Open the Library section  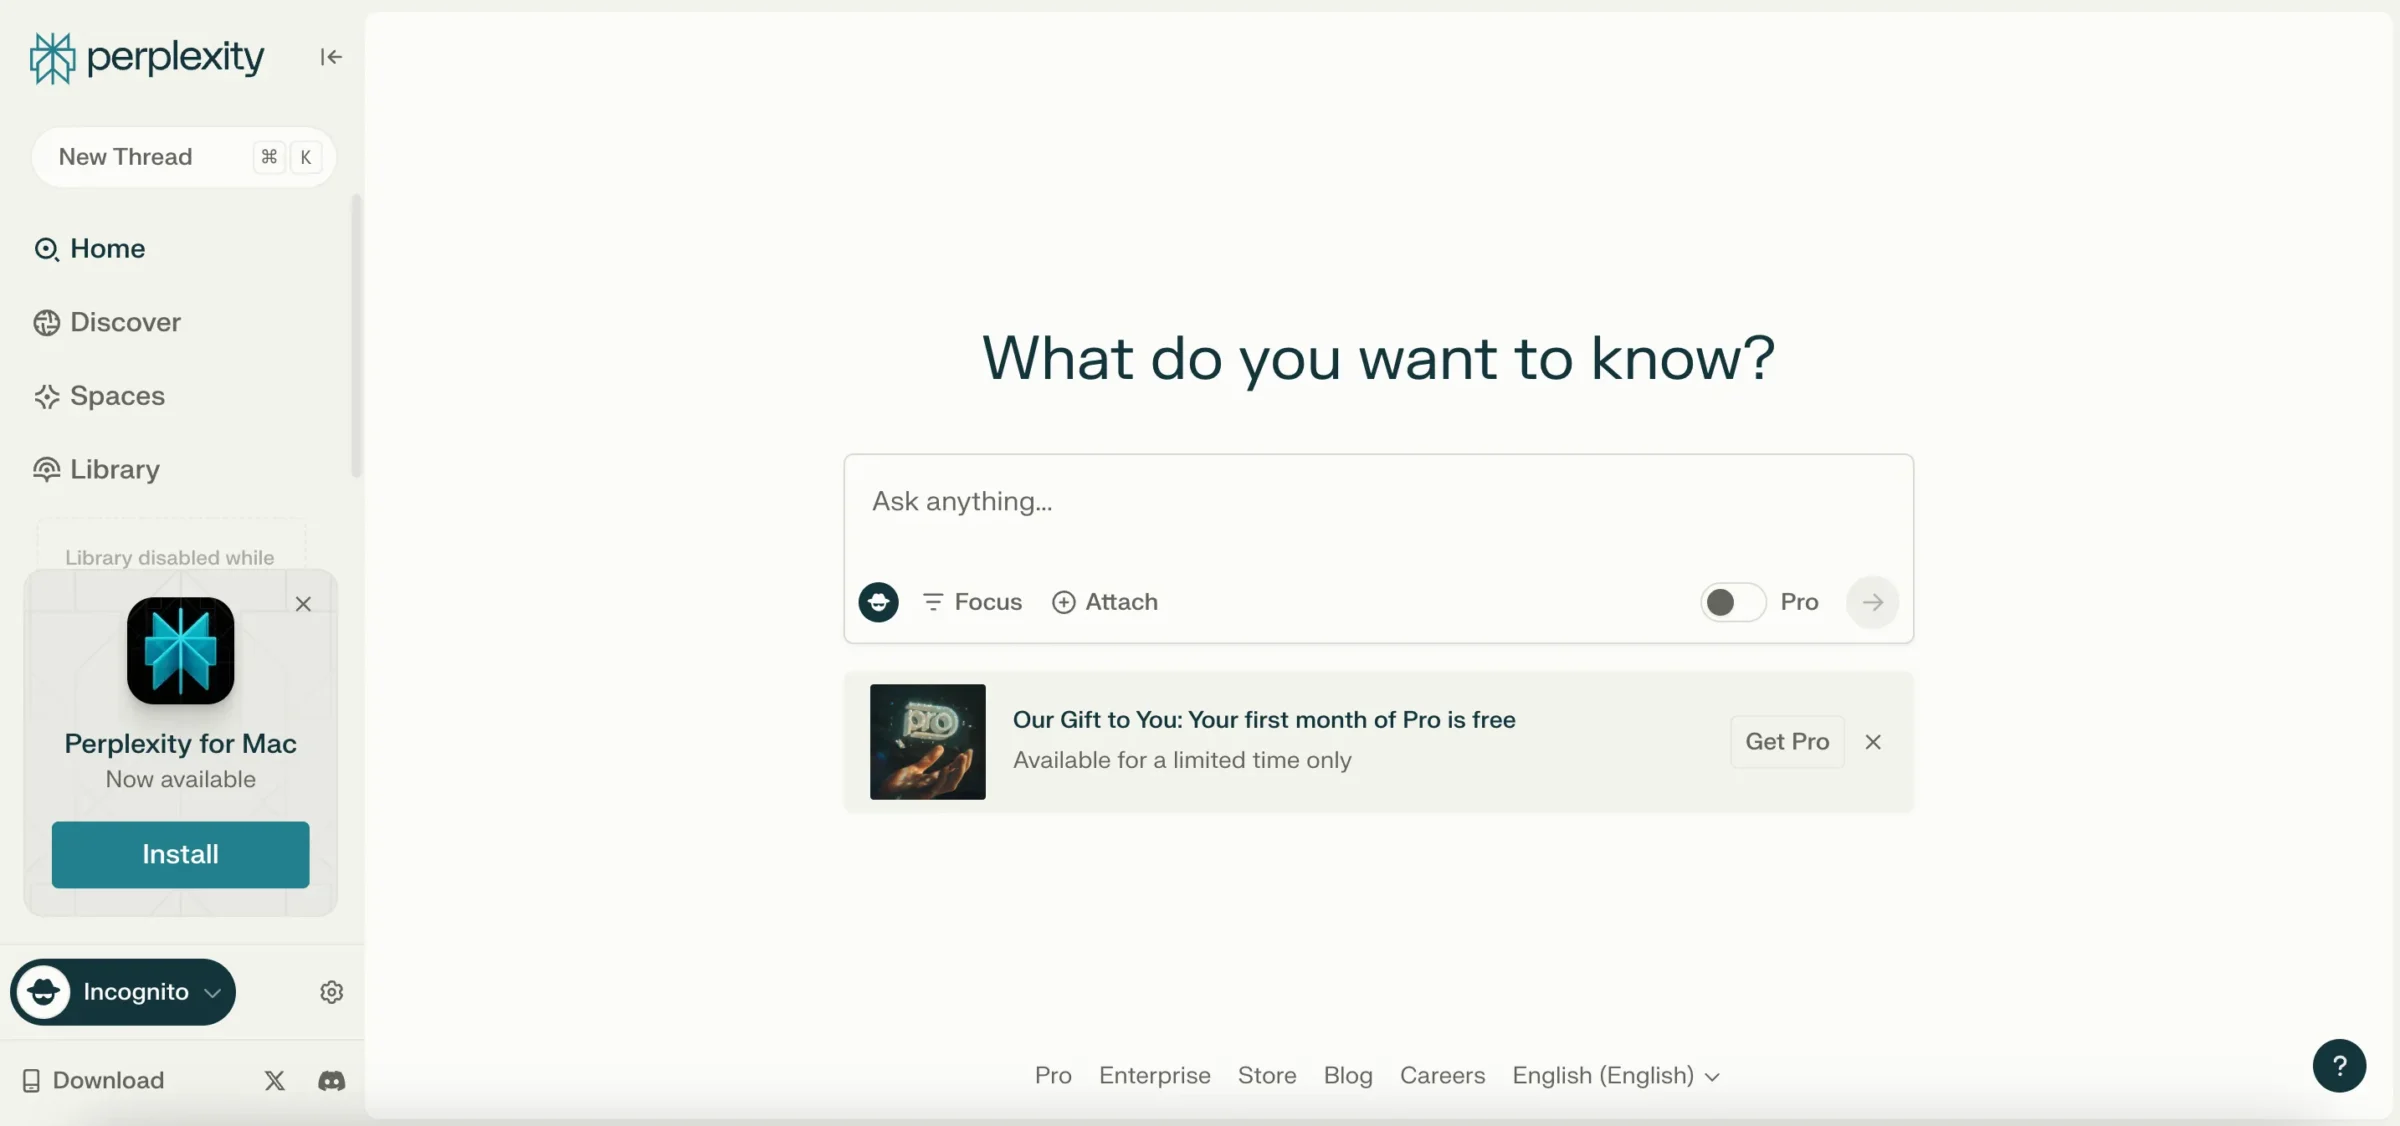[x=96, y=469]
